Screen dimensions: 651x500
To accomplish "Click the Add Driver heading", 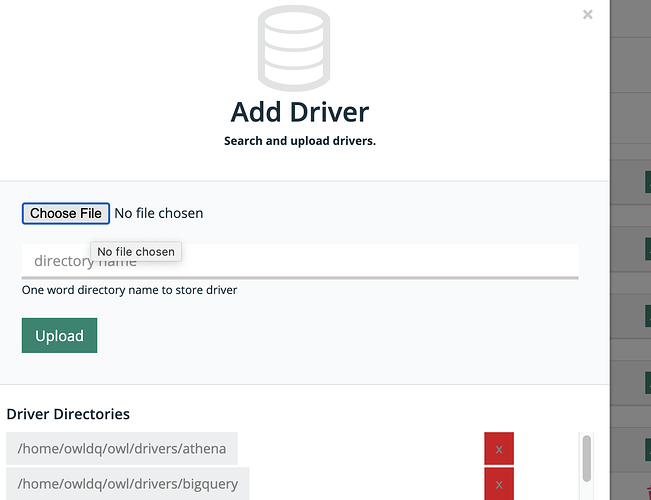I will click(300, 112).
